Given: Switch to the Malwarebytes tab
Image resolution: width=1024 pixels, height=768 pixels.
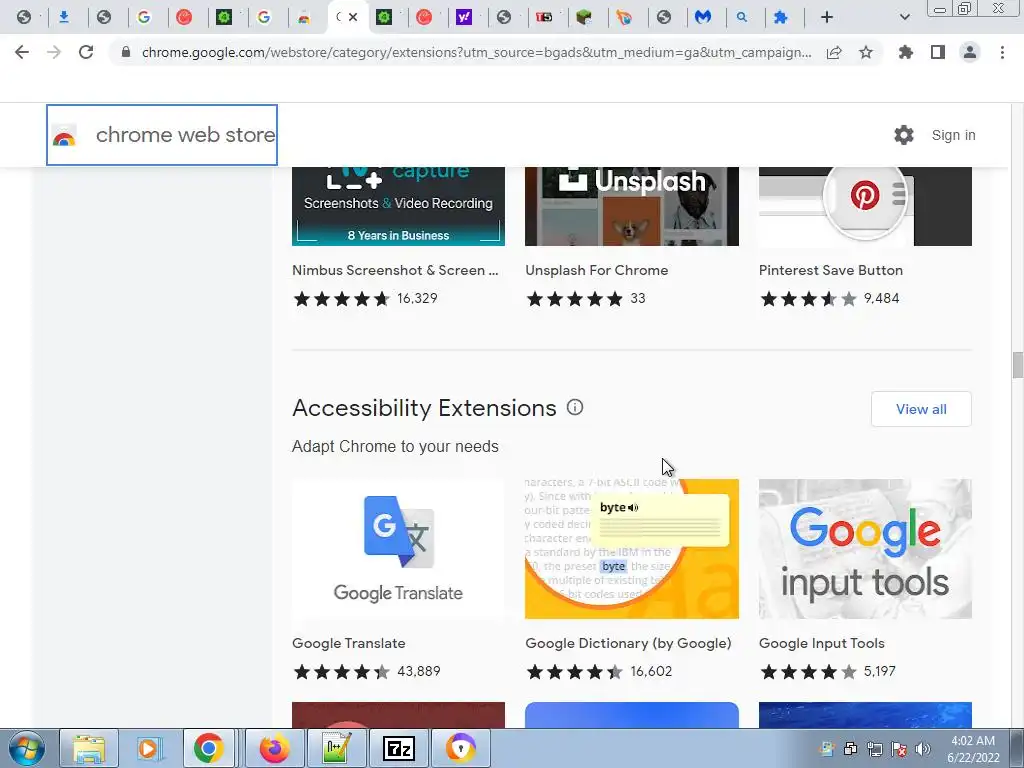Looking at the screenshot, I should (703, 18).
